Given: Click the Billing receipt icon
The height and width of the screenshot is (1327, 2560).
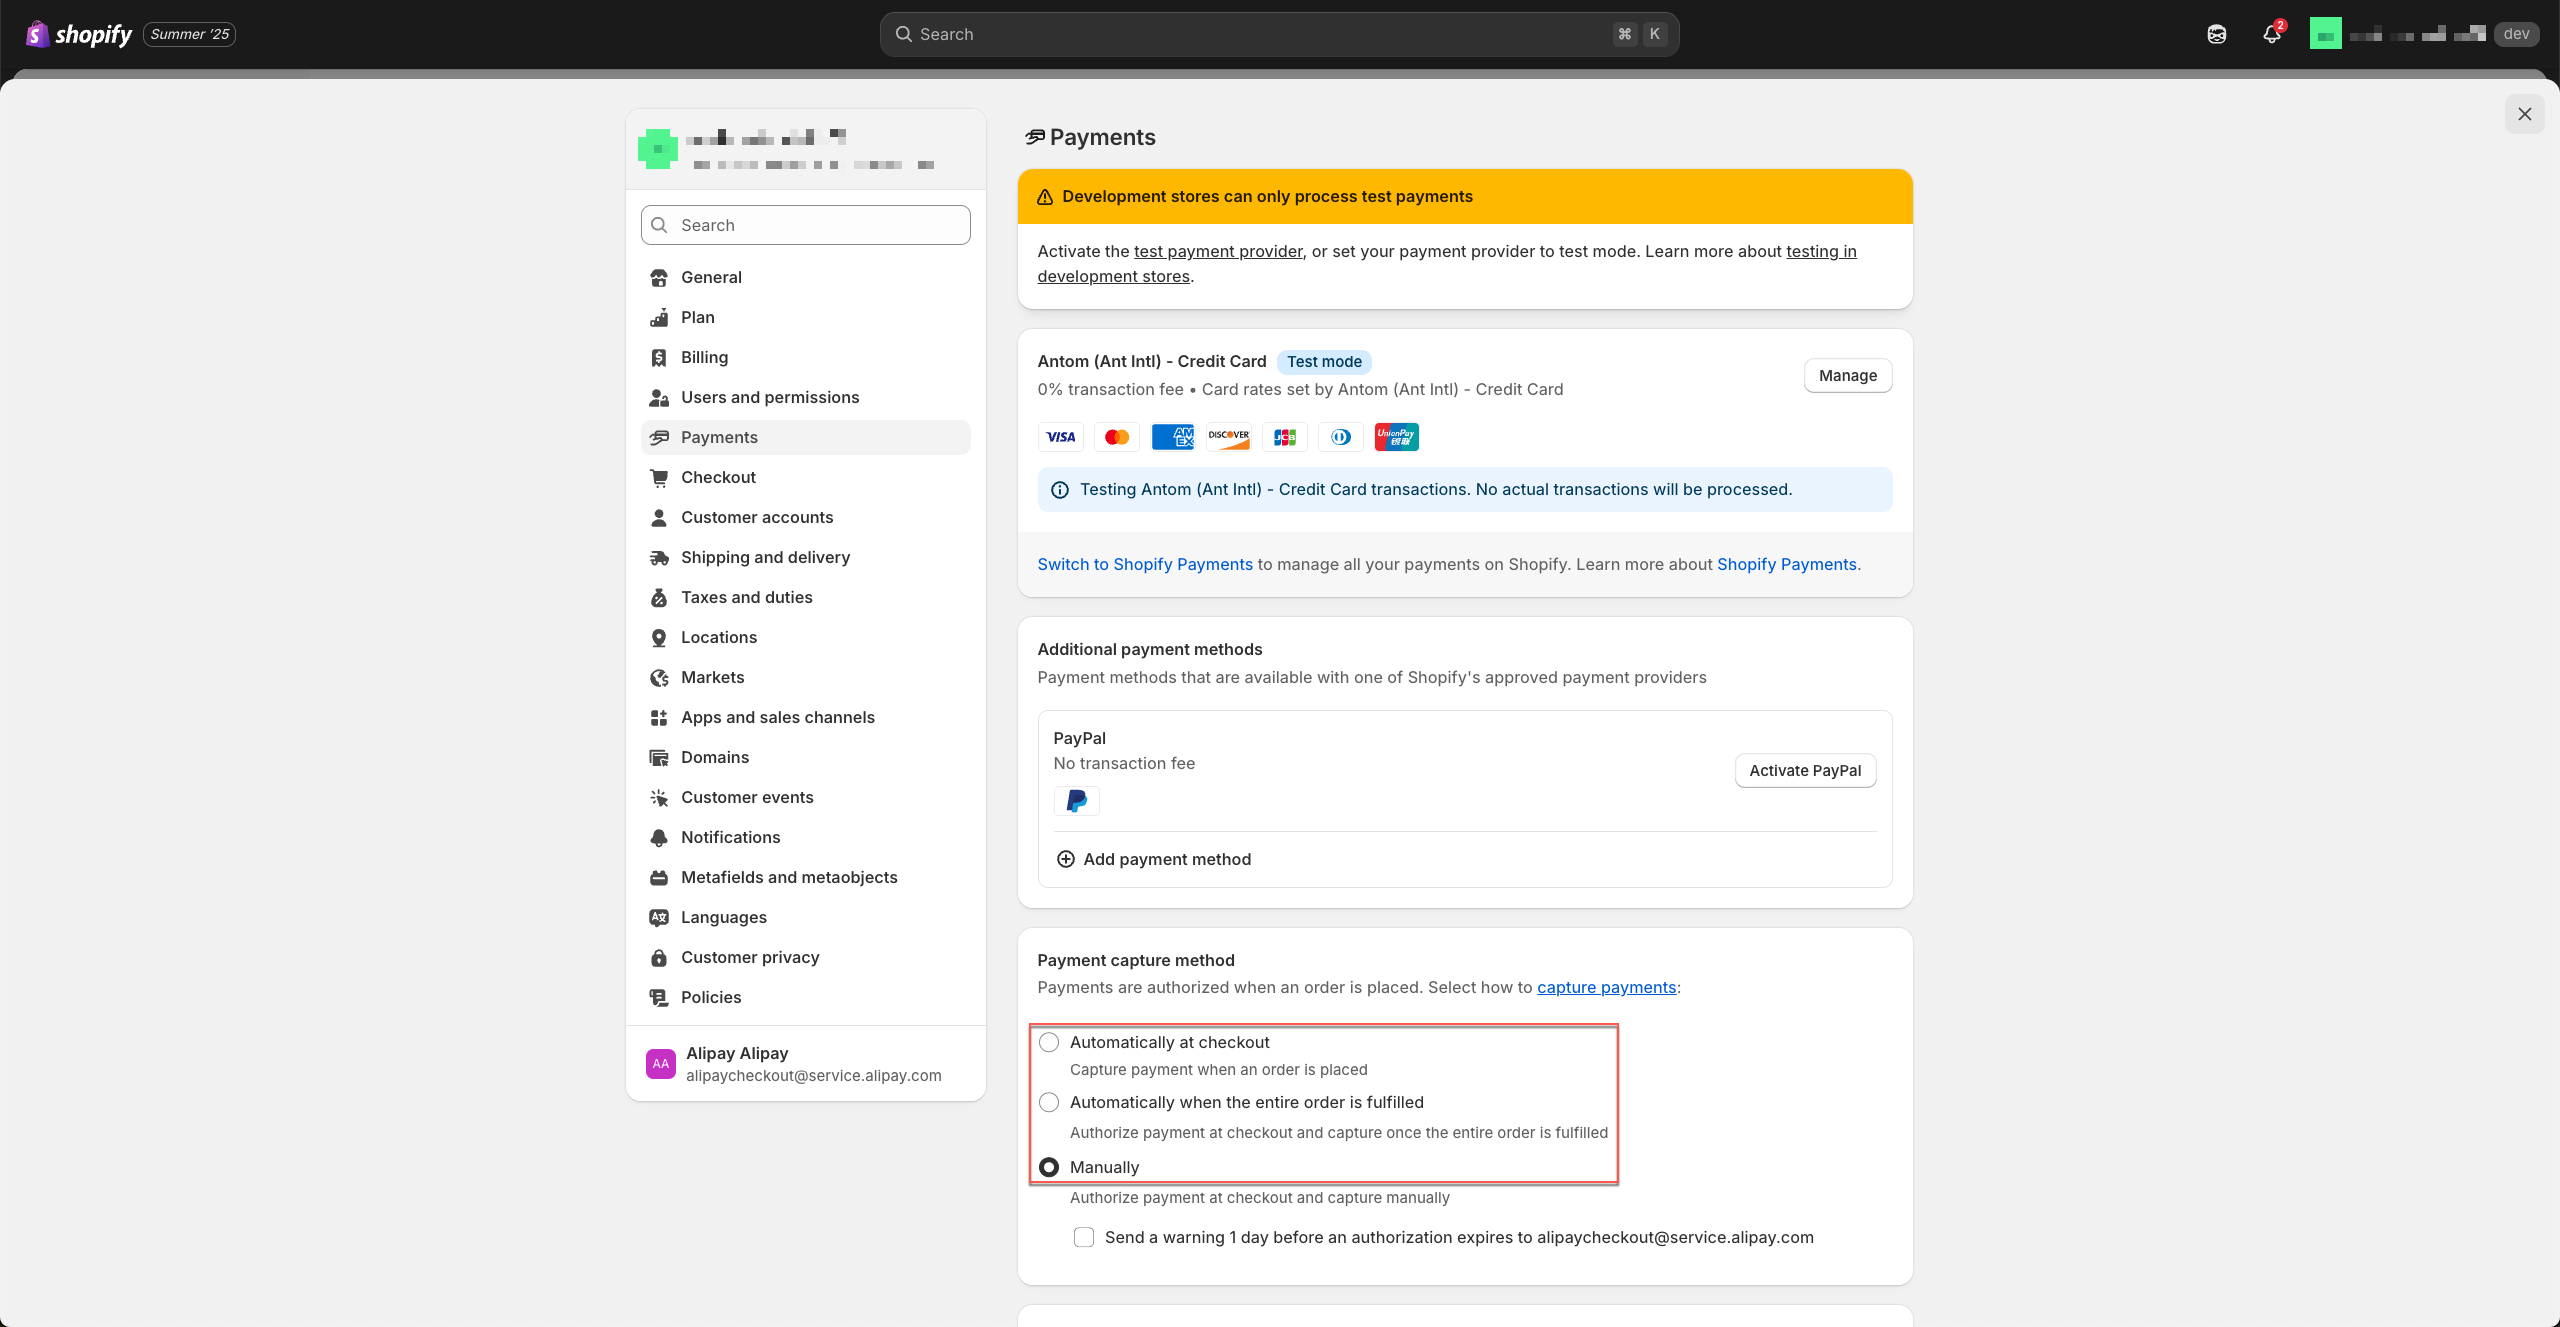Looking at the screenshot, I should point(659,357).
